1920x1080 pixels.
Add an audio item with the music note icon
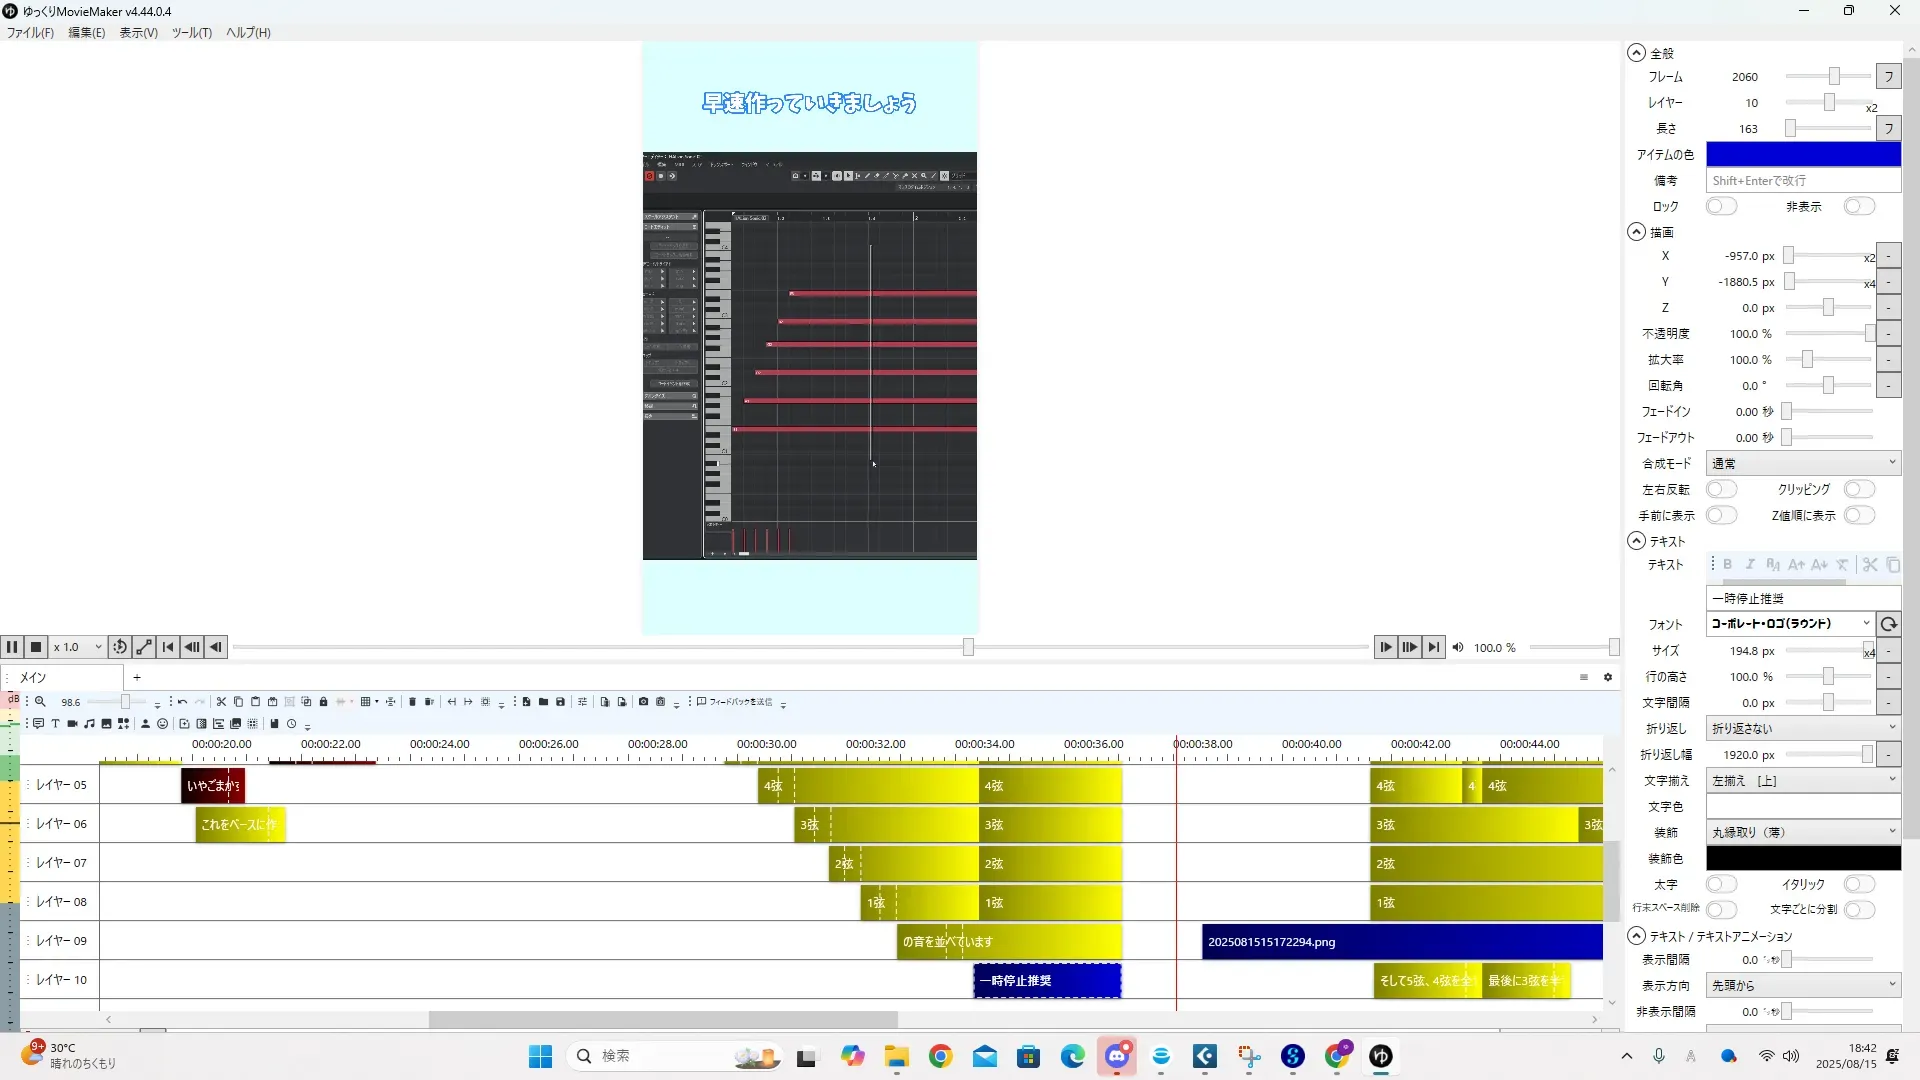click(x=89, y=724)
